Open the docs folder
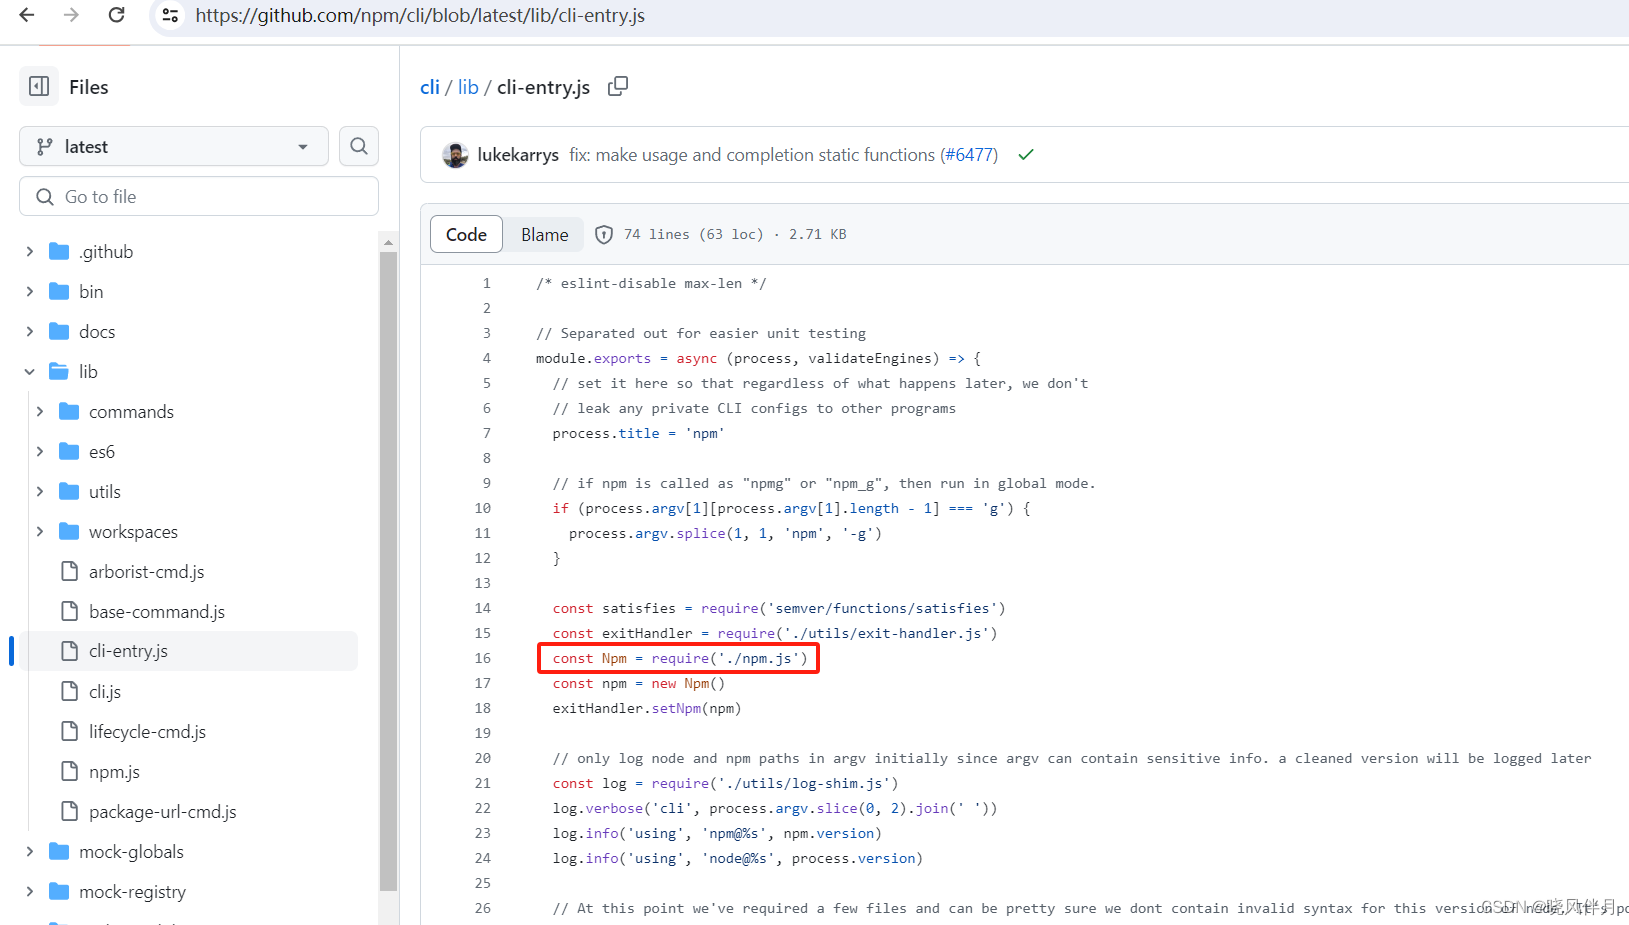Viewport: 1629px width, 925px height. coord(97,332)
